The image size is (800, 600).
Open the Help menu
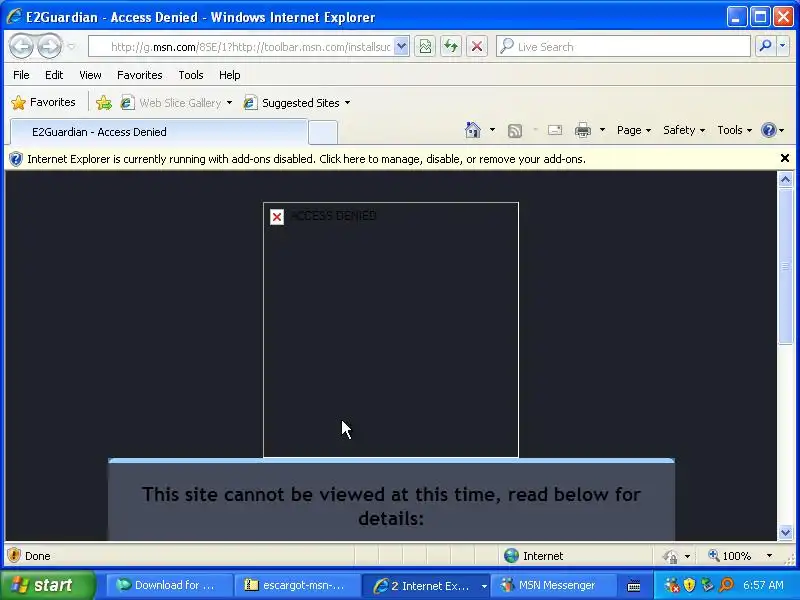[x=230, y=75]
